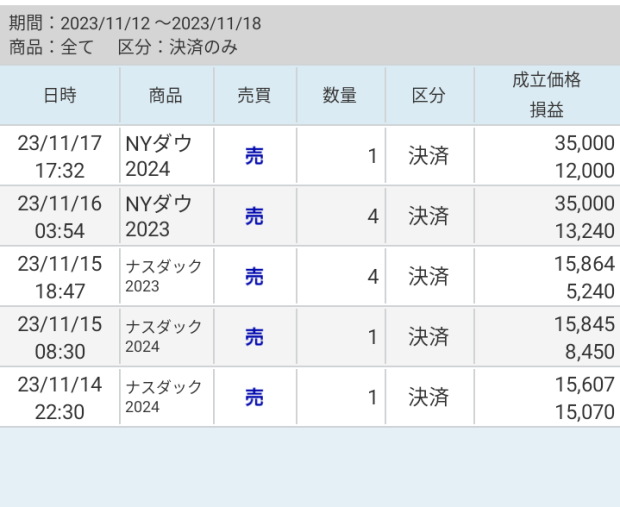Click 売 in the 23/11/16 03:54 row

pyautogui.click(x=255, y=217)
